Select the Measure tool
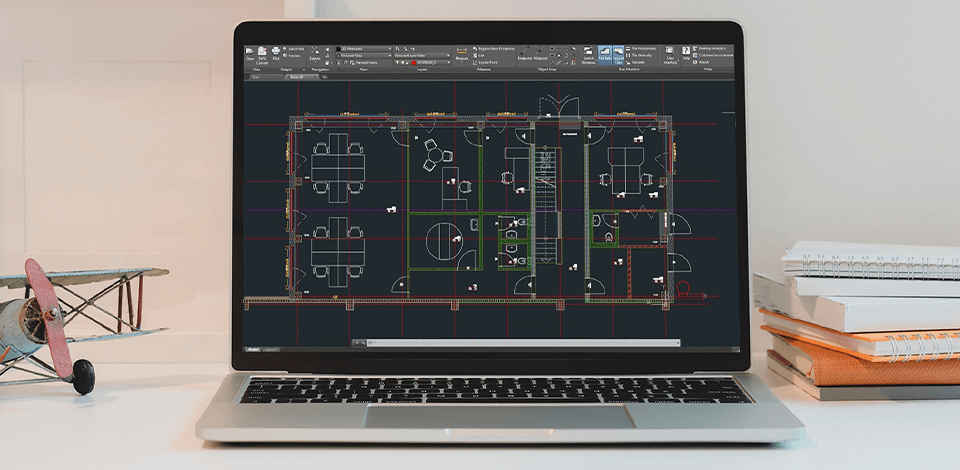This screenshot has height=470, width=960. click(462, 54)
